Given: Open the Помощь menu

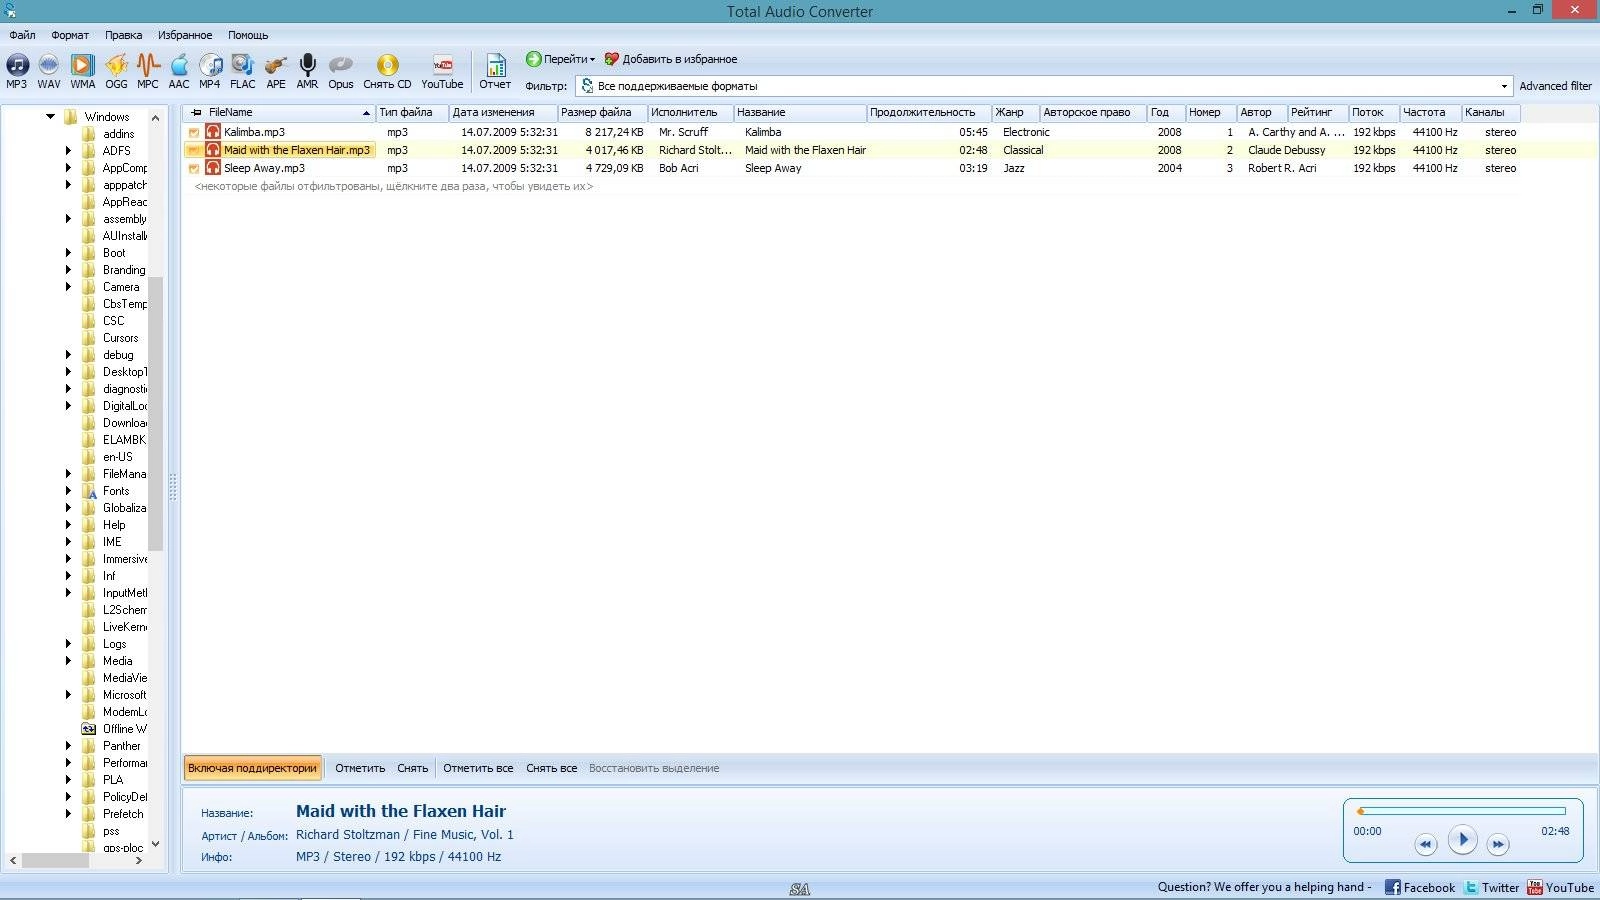Looking at the screenshot, I should click(x=248, y=35).
